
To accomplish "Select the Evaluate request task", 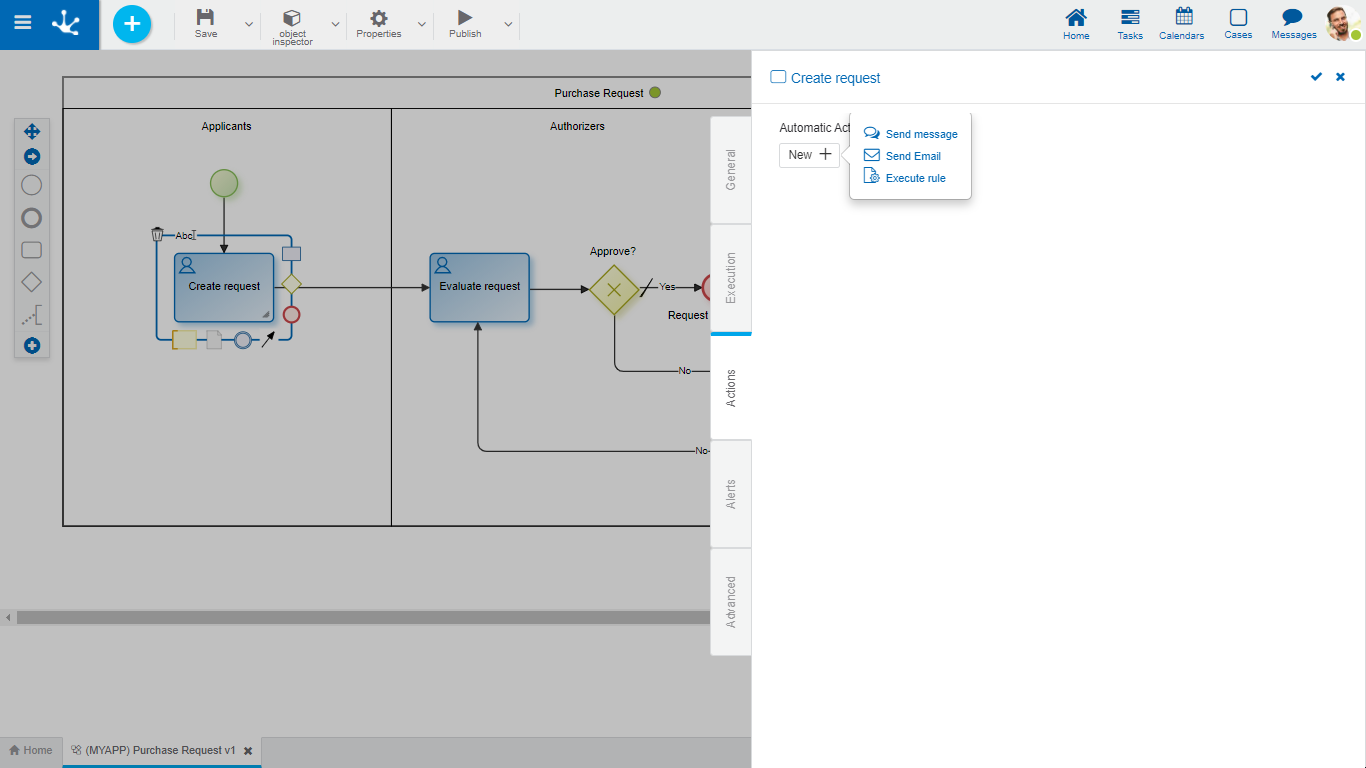I will (x=480, y=287).
